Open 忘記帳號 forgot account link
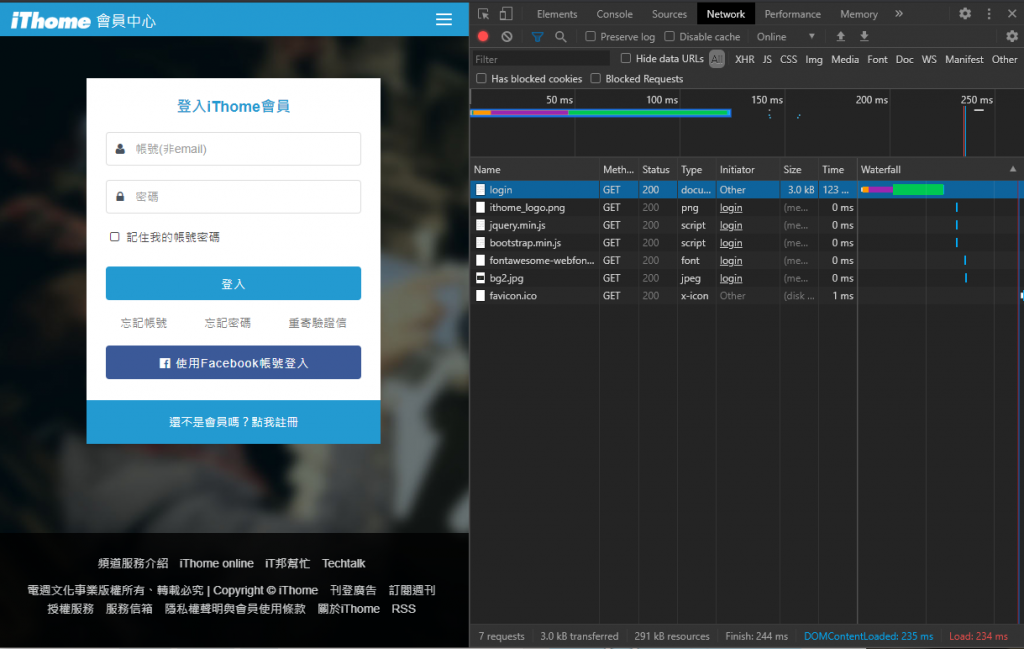Viewport: 1024px width, 649px height. tap(144, 323)
